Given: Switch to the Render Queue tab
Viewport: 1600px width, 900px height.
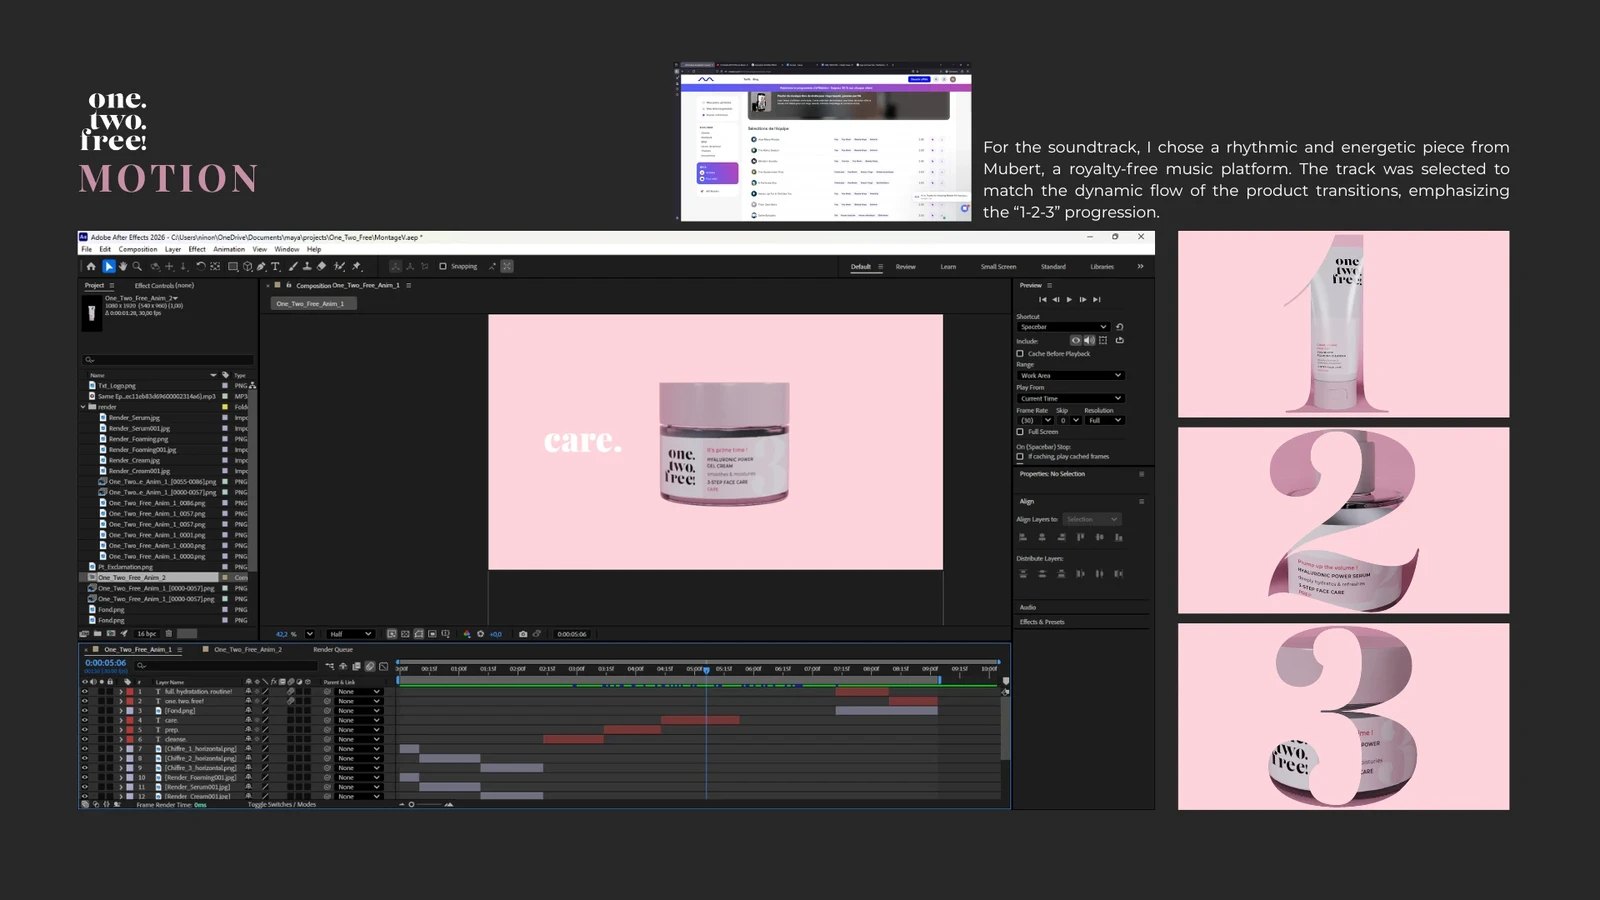Looking at the screenshot, I should 333,650.
